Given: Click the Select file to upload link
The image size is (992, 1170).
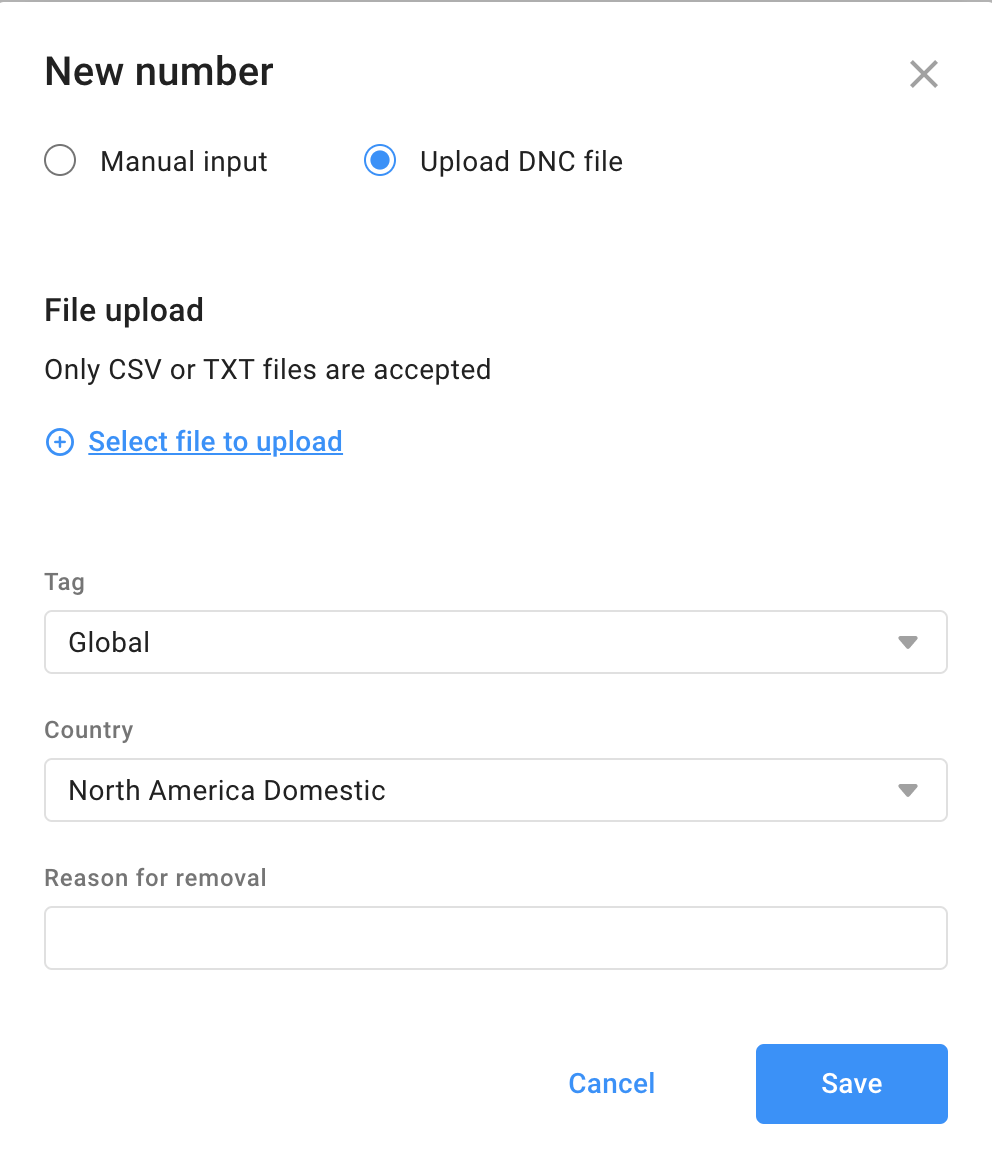Looking at the screenshot, I should click(215, 441).
